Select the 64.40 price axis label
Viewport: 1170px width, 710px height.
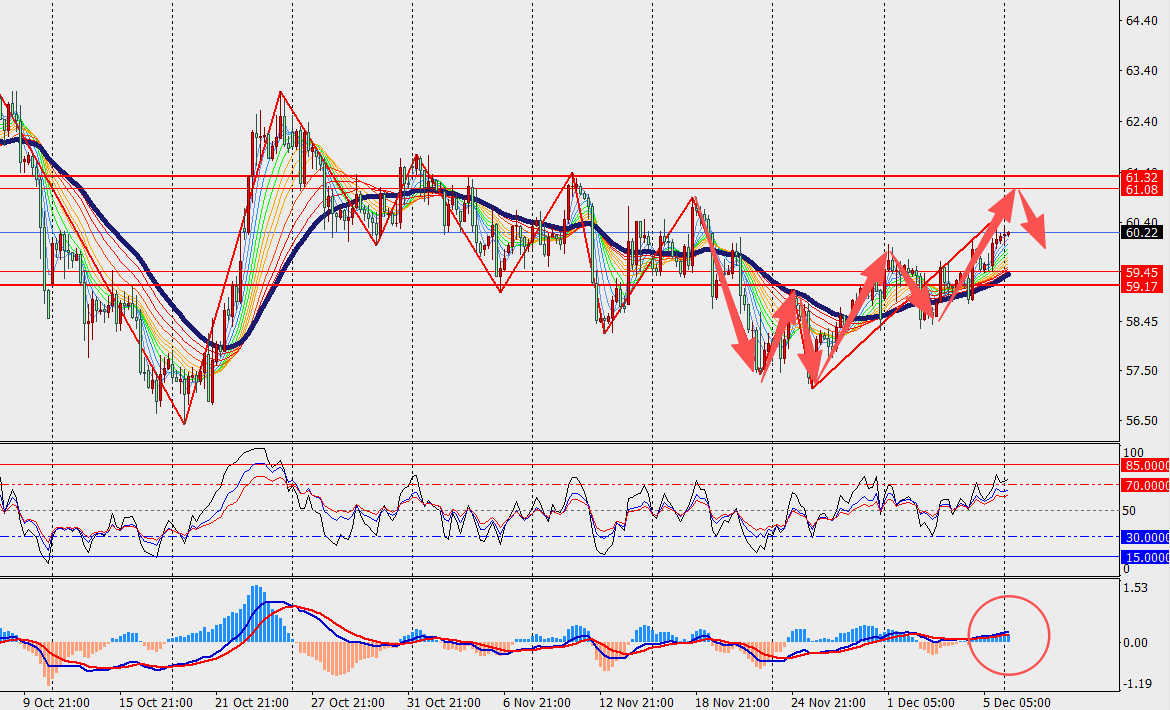coord(1141,21)
